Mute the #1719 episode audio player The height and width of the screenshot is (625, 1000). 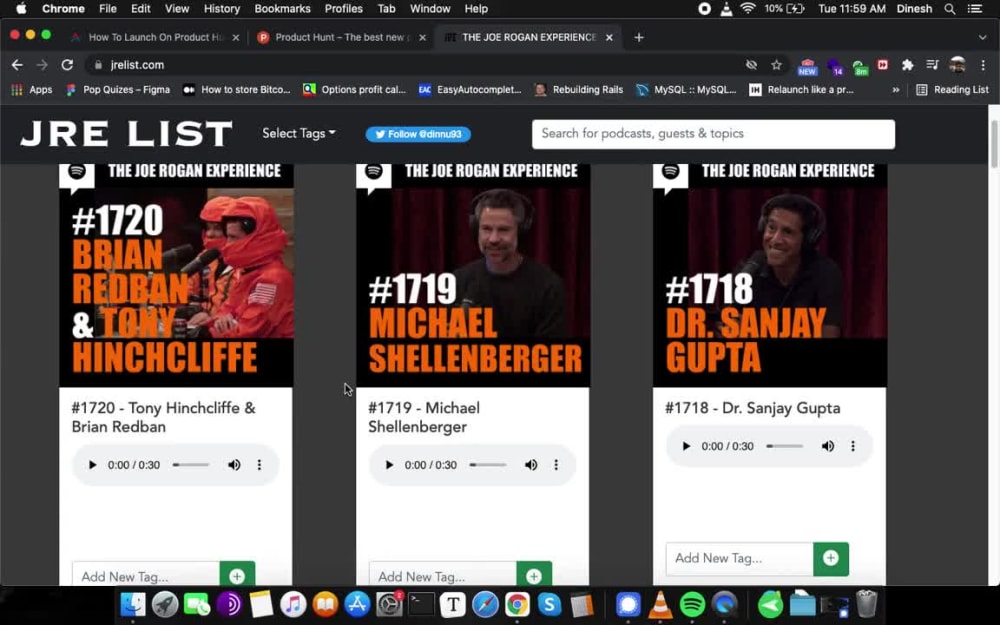531,465
